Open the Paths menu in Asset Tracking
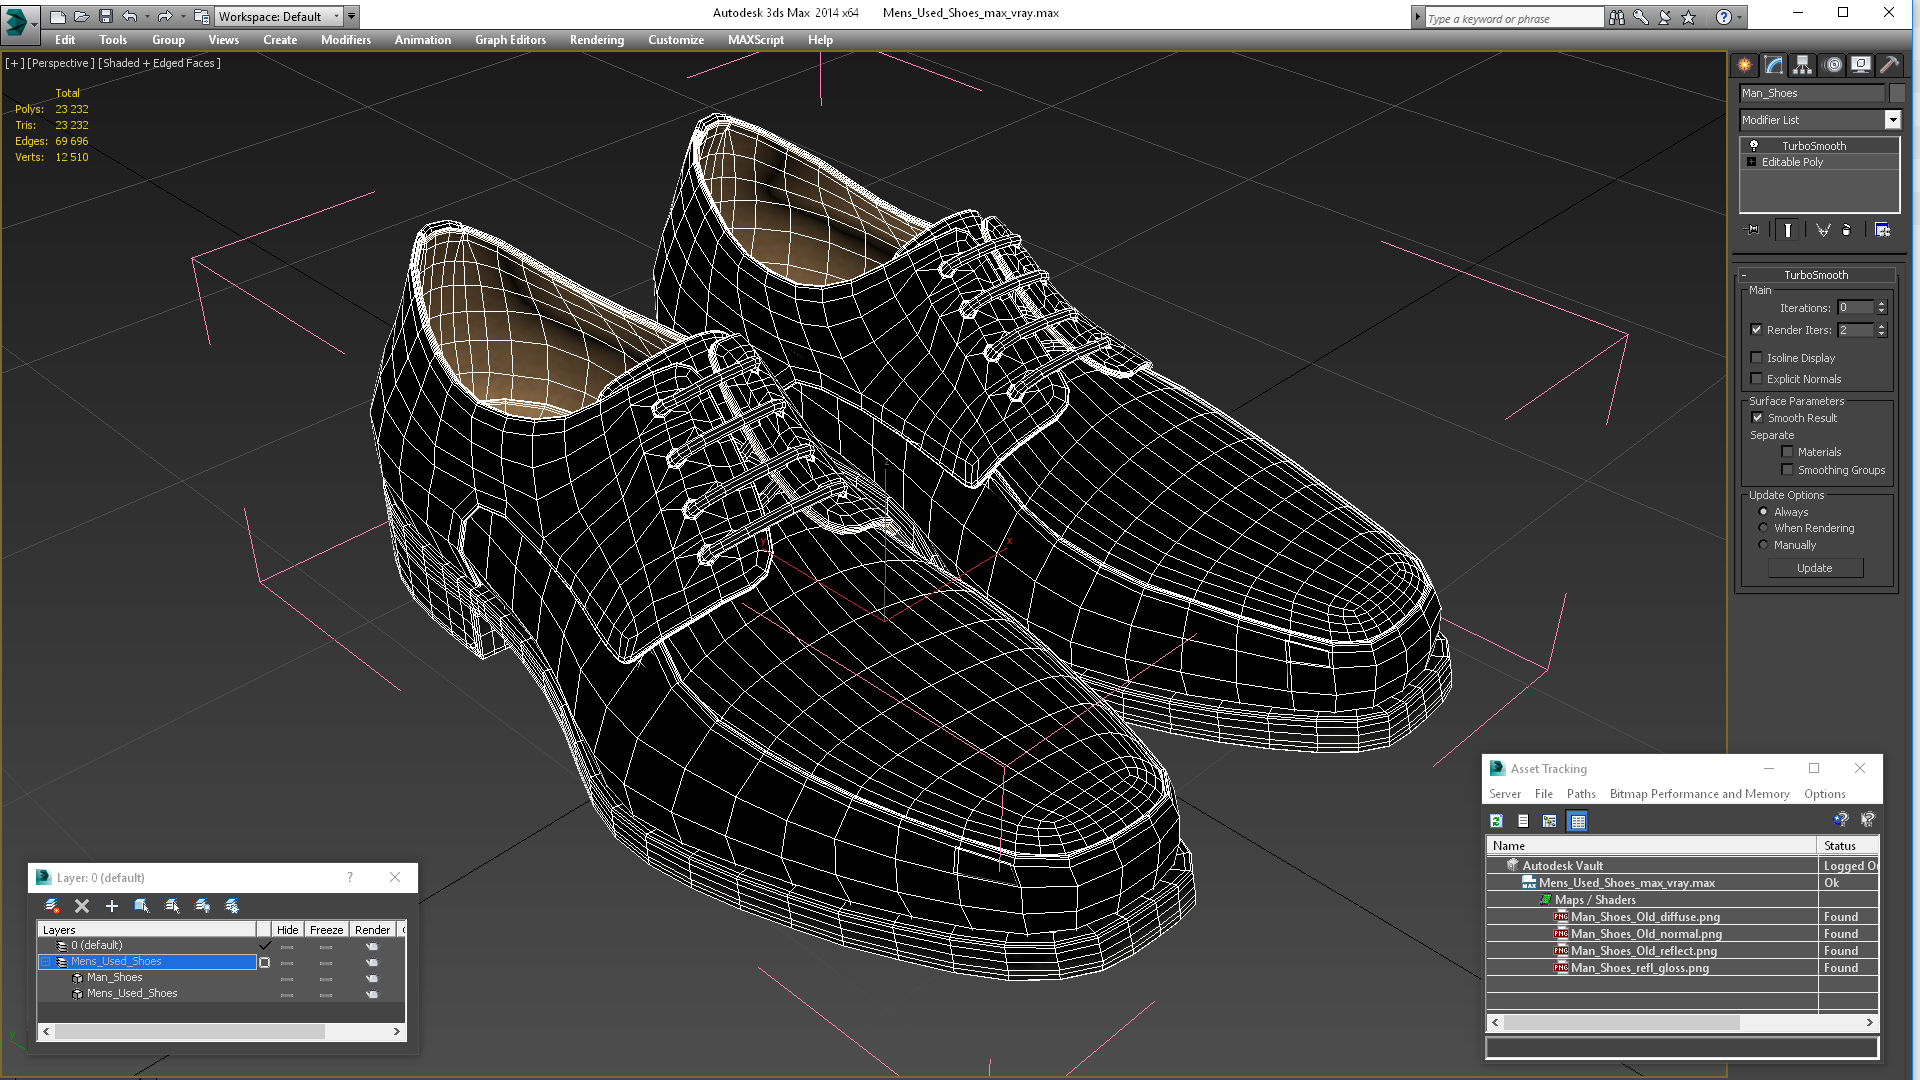The width and height of the screenshot is (1920, 1080). click(1581, 794)
